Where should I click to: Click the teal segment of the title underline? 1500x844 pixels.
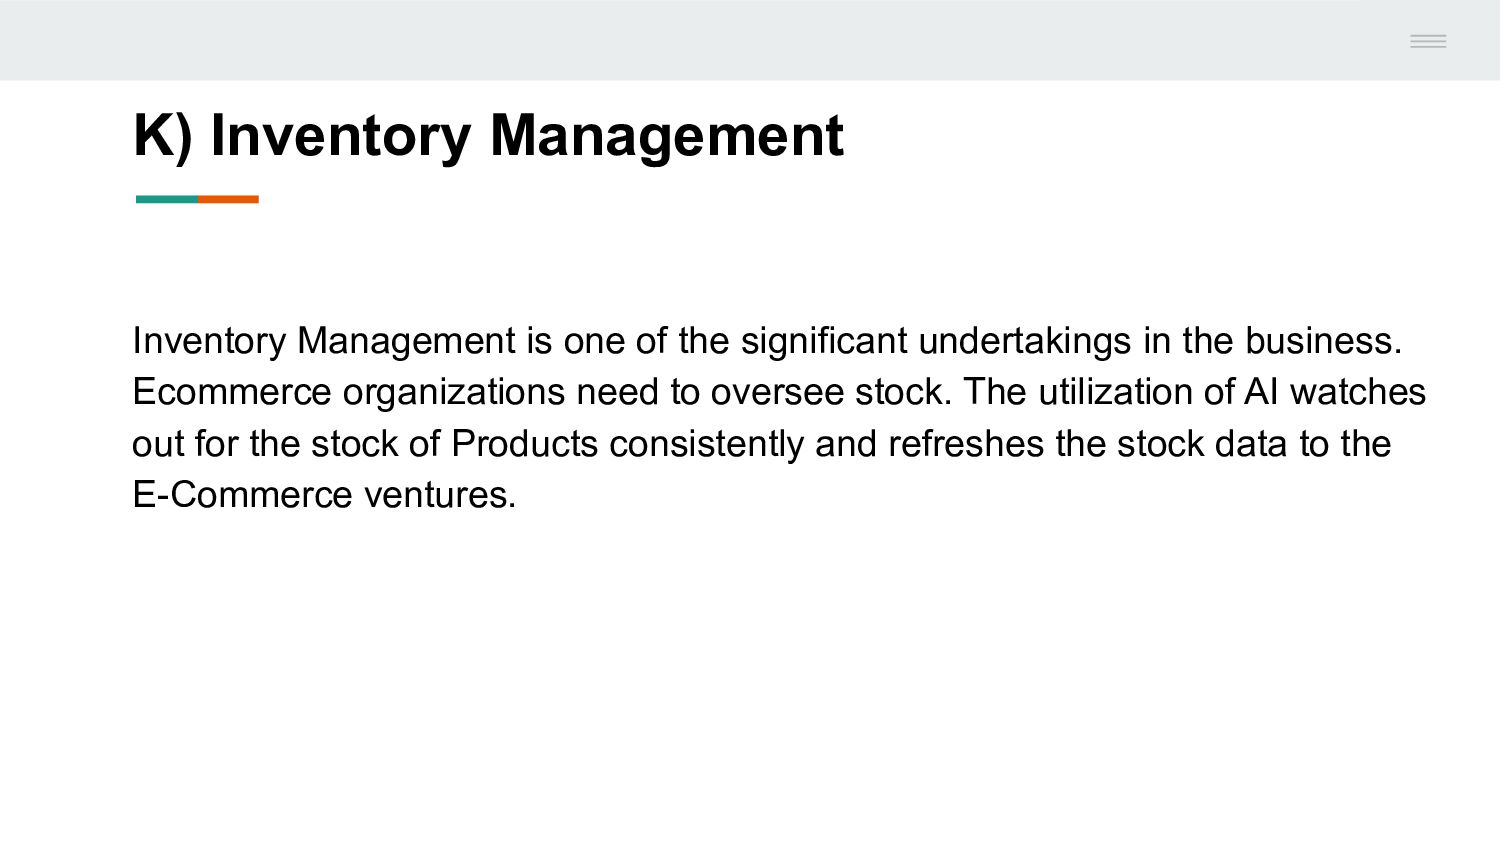[167, 199]
